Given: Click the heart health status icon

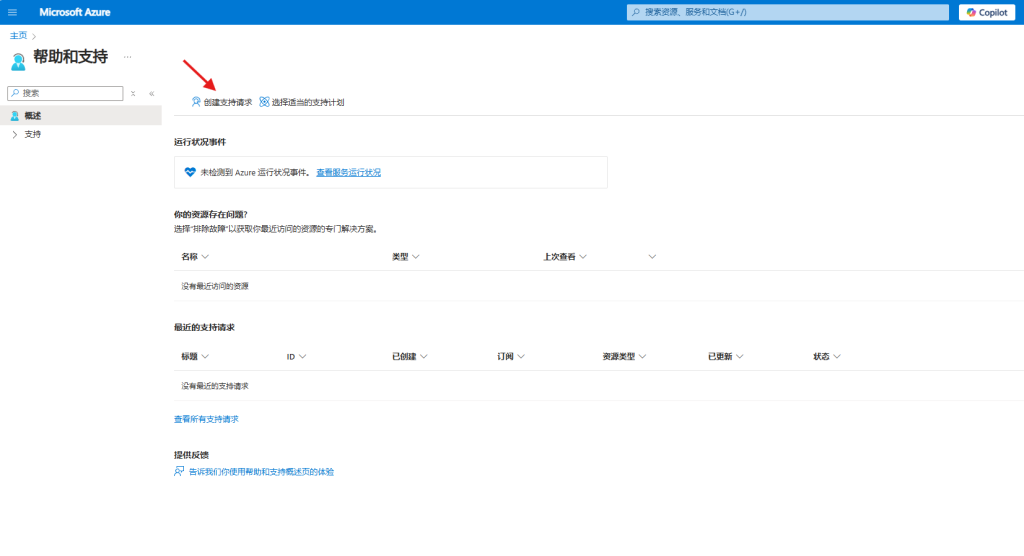Looking at the screenshot, I should (190, 172).
